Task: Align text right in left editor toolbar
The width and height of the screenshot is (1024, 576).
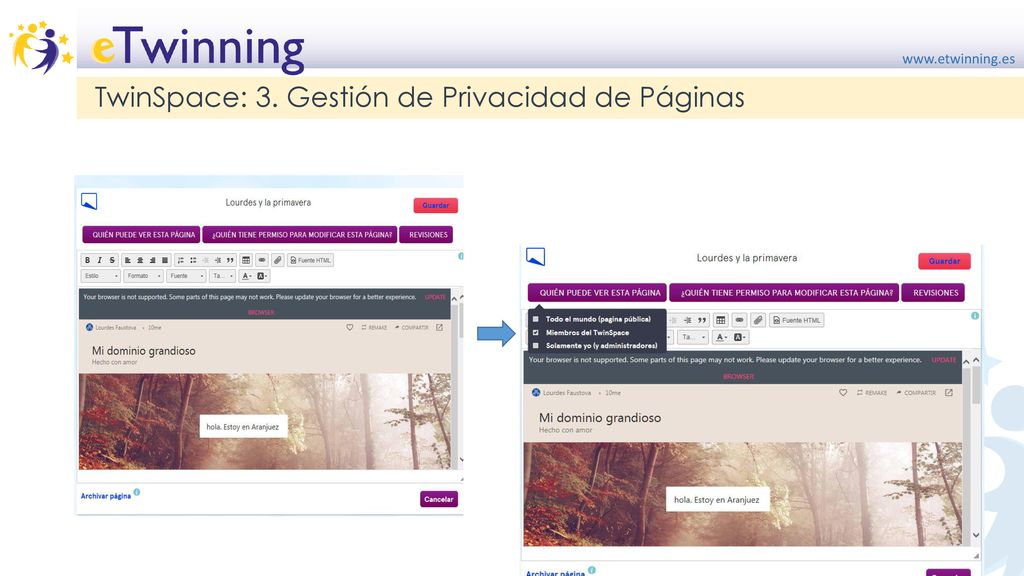Action: click(152, 260)
